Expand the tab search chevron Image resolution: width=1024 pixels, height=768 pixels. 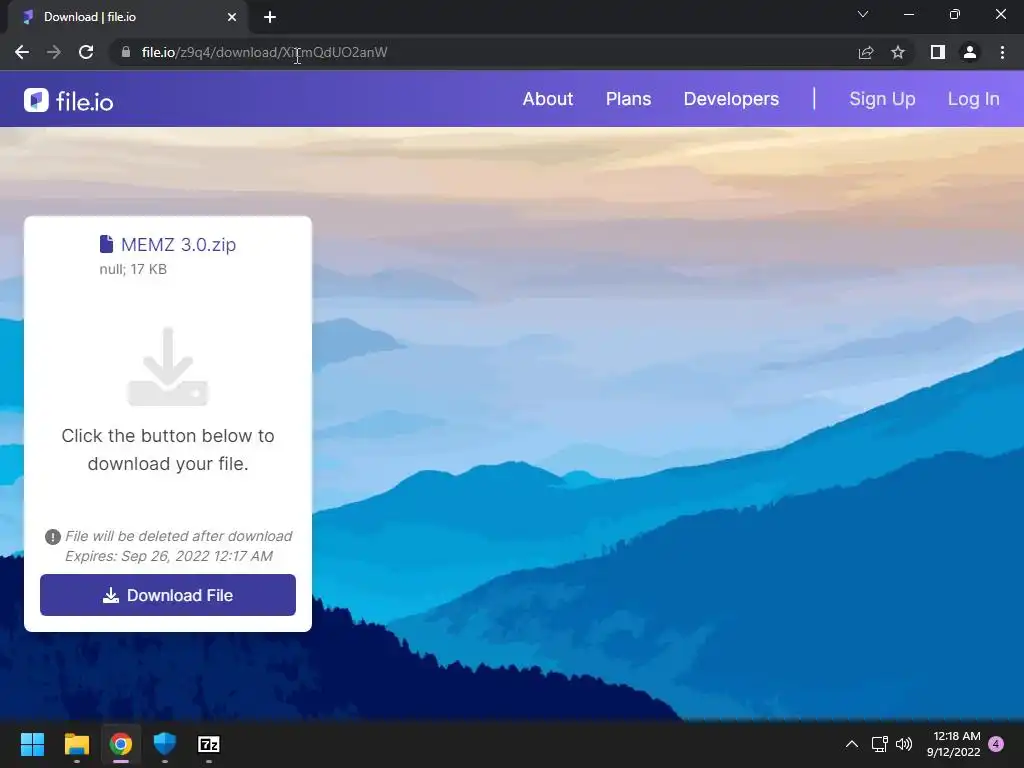pos(863,14)
